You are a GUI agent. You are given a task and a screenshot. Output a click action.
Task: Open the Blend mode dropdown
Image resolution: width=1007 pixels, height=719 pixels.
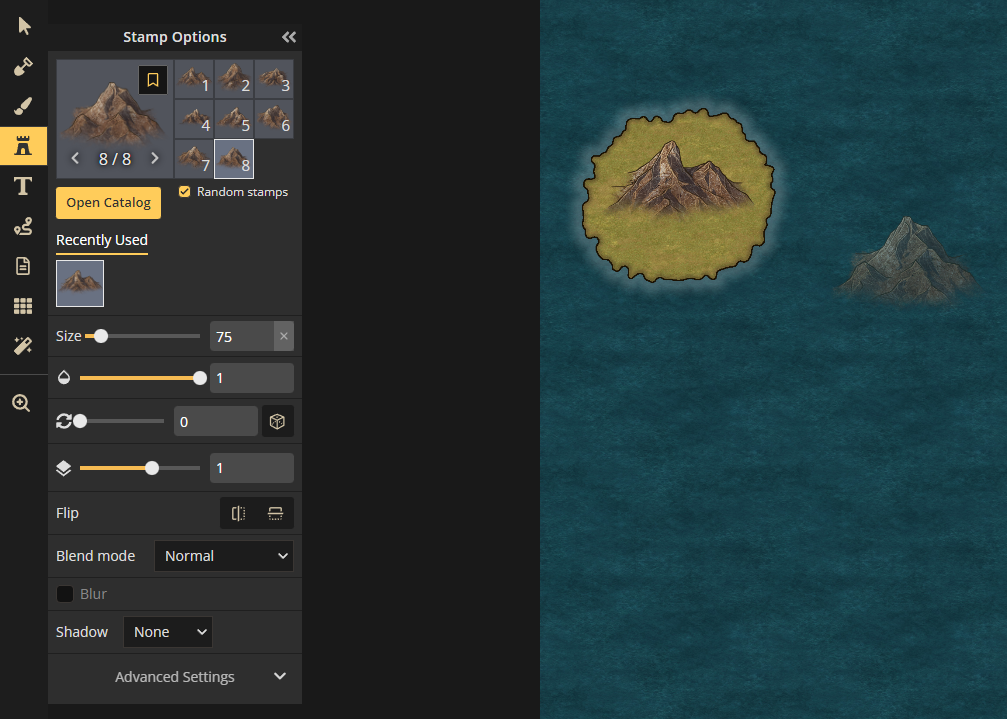(x=223, y=556)
